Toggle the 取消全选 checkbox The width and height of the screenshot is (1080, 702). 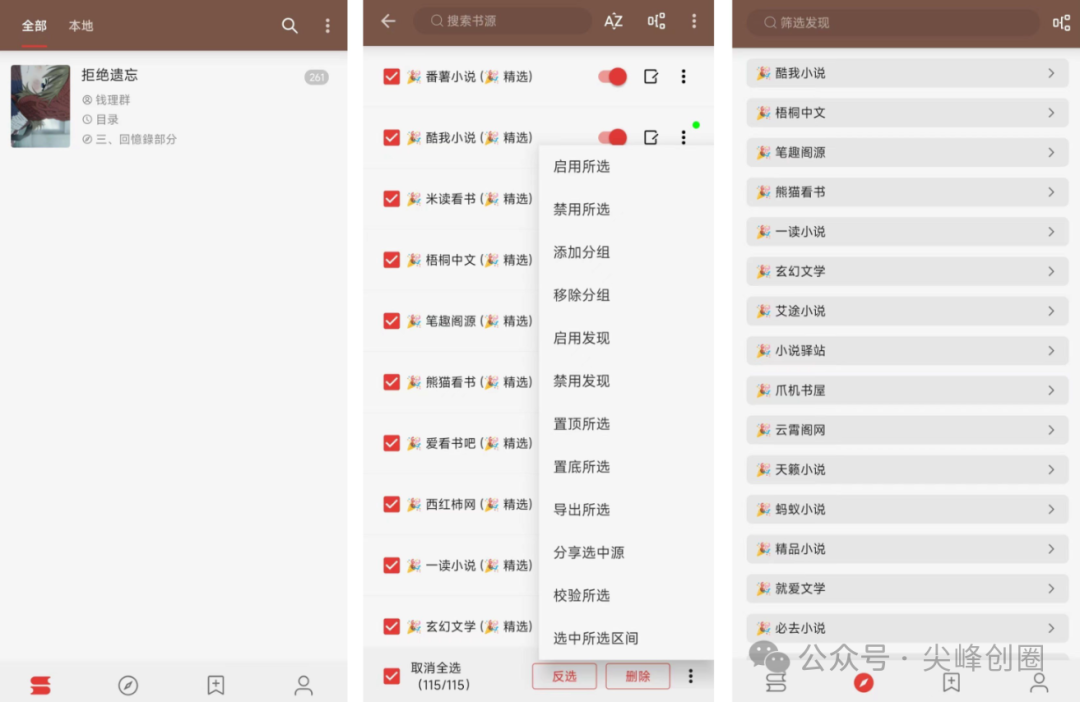(x=391, y=676)
